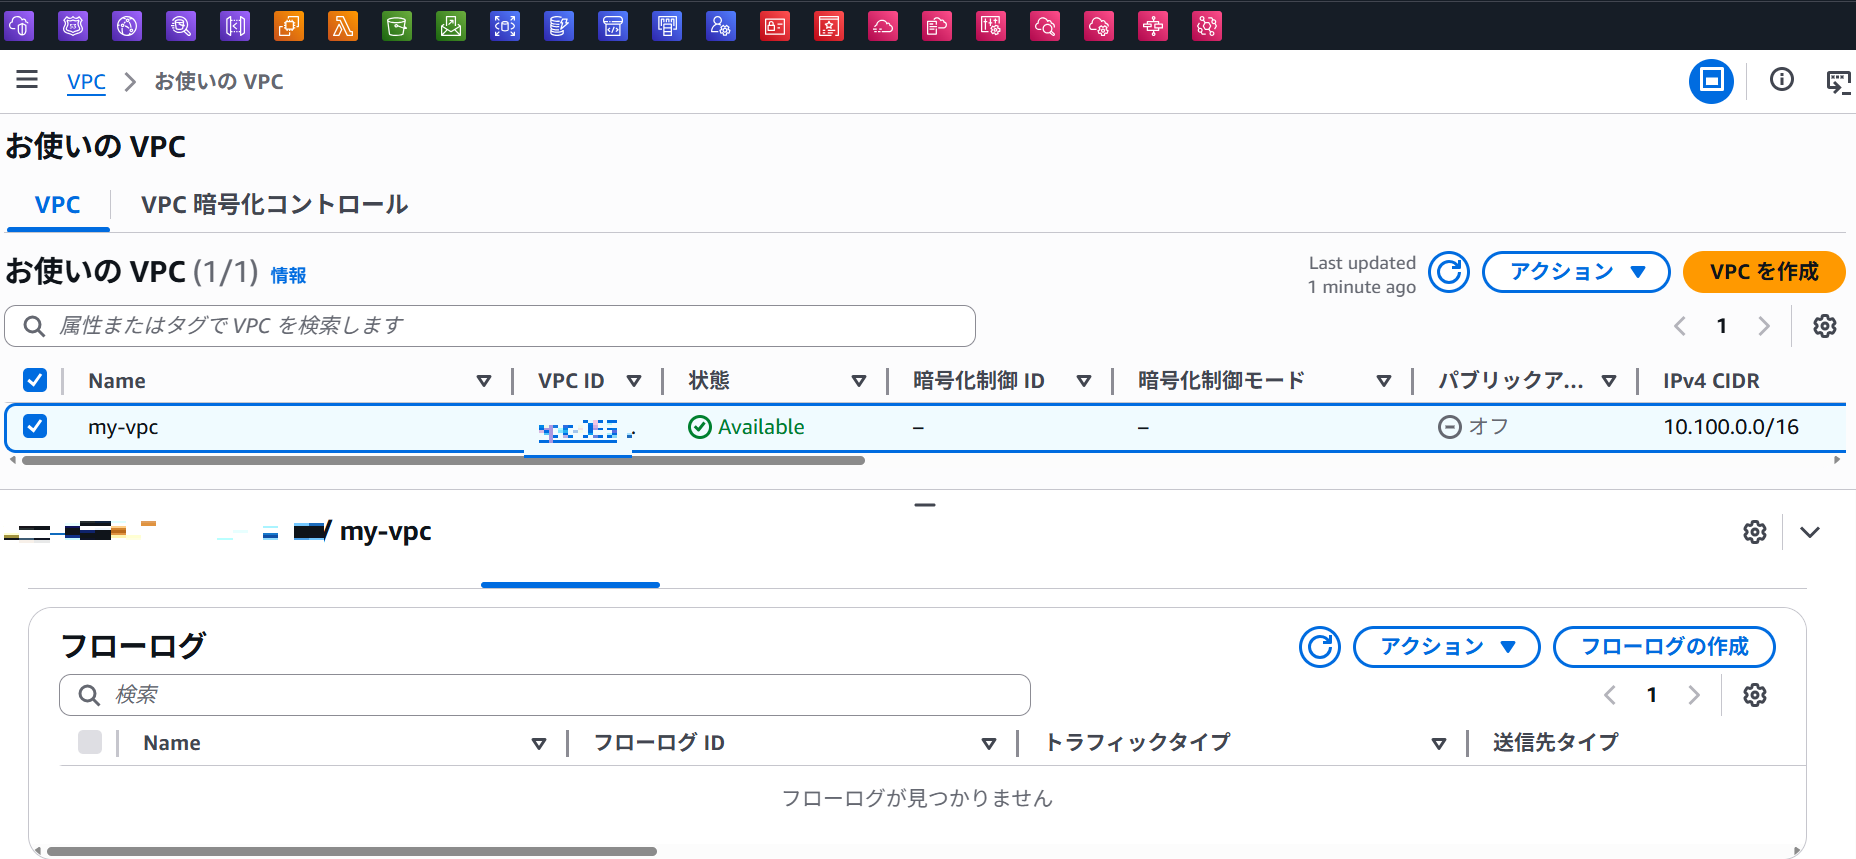The height and width of the screenshot is (859, 1856).
Task: Open the VPC service shortcut icon
Action: tap(19, 26)
